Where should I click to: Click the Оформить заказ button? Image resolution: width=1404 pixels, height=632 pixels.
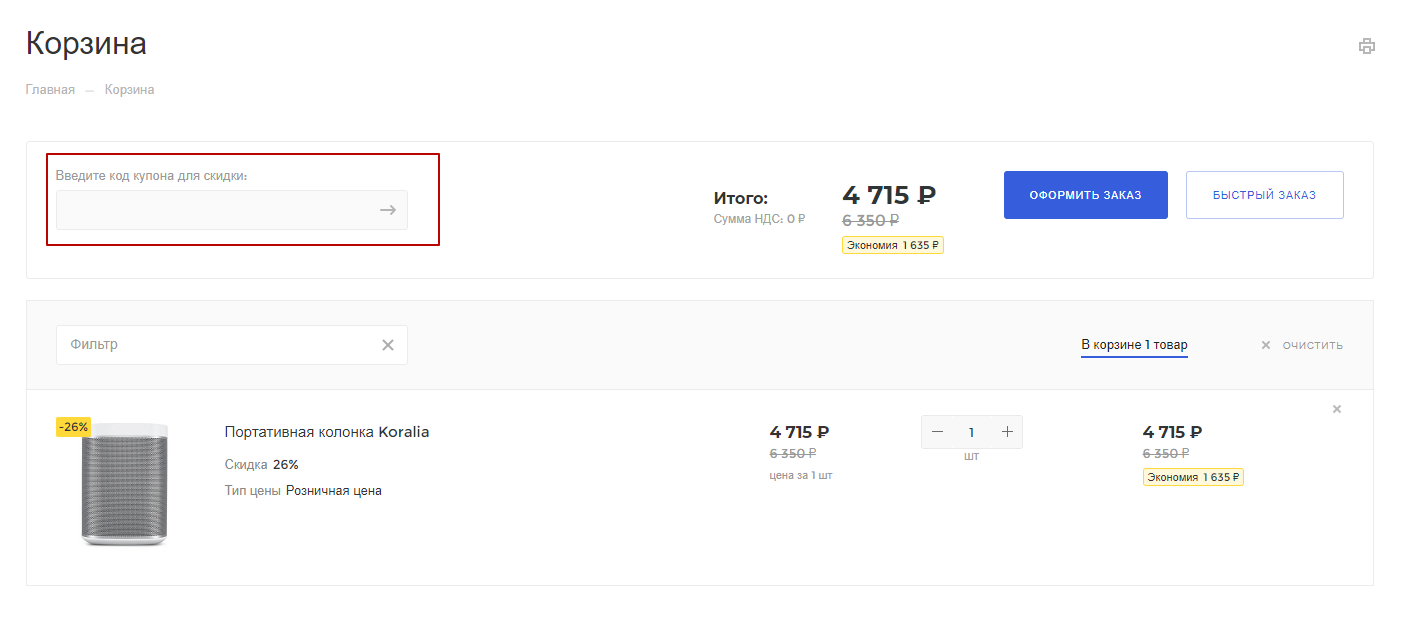point(1085,195)
